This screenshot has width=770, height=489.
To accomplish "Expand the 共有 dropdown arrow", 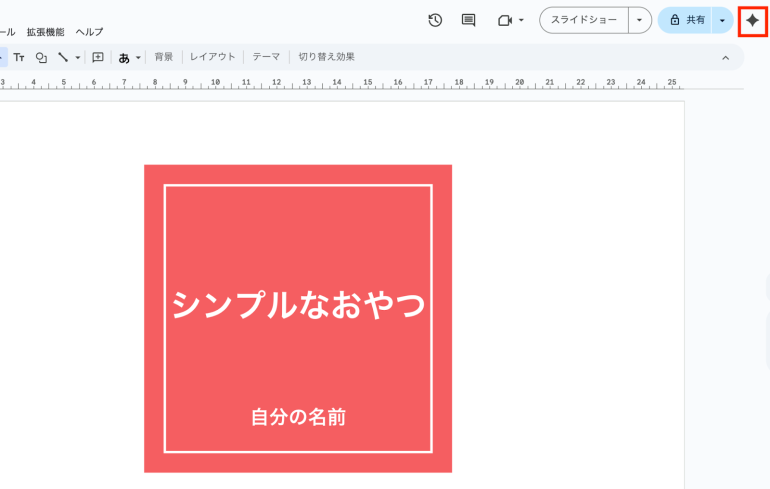I will point(722,20).
